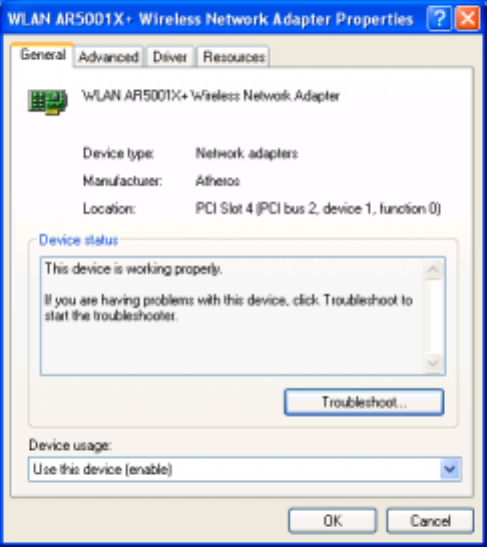Screen dimensions: 487x547
Task: Click the Network adapters device type value
Action: point(247,153)
